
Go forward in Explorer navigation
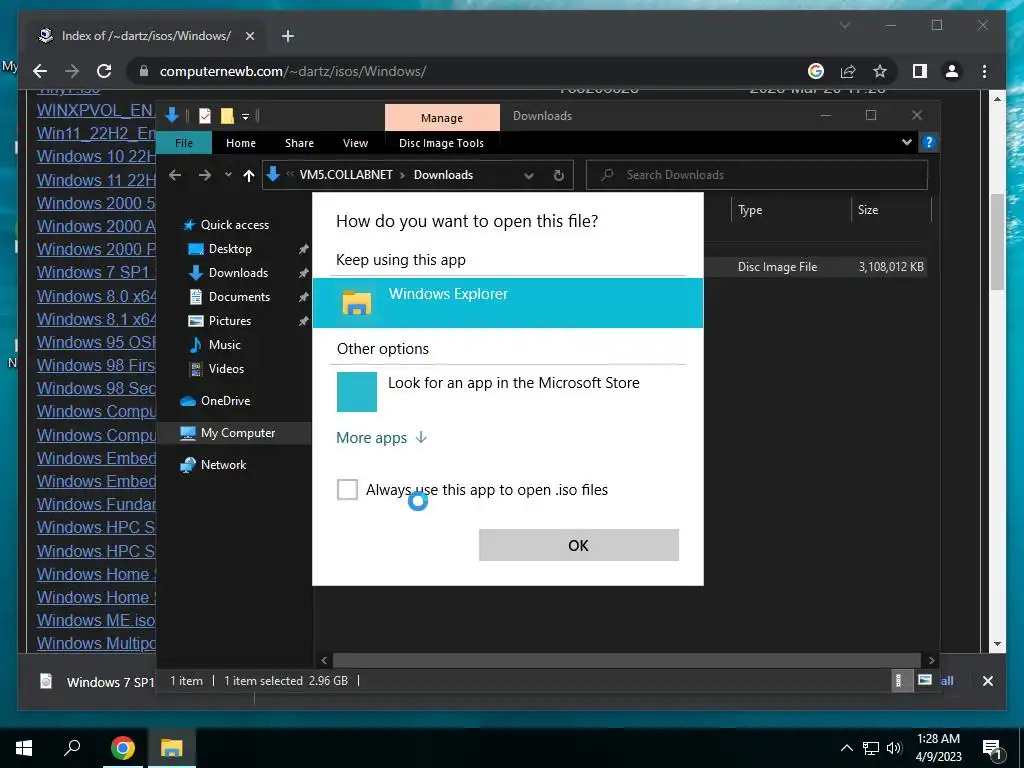click(x=204, y=175)
